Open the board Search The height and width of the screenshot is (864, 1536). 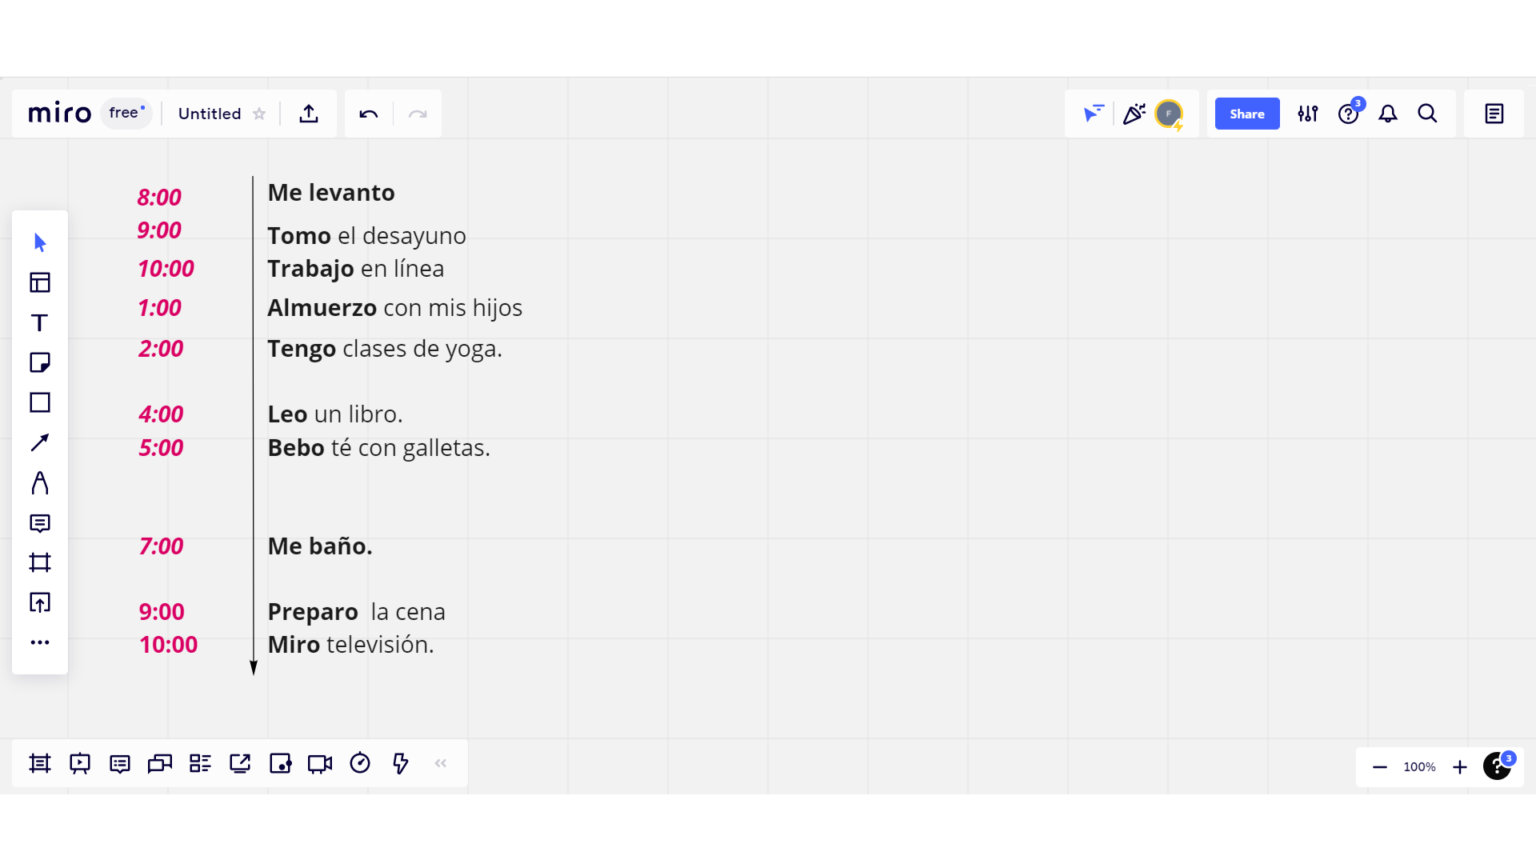click(x=1428, y=113)
